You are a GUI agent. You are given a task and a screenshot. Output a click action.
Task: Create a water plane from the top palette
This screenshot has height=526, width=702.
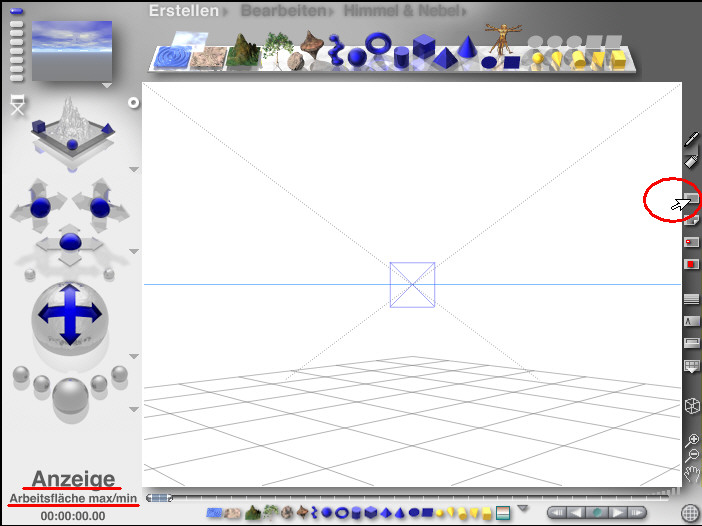(172, 57)
